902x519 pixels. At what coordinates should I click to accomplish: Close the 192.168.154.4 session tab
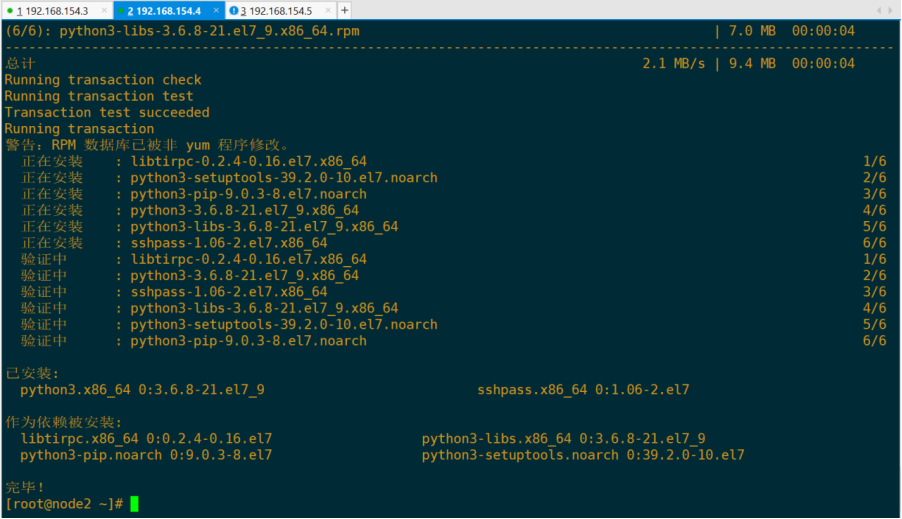coord(216,10)
